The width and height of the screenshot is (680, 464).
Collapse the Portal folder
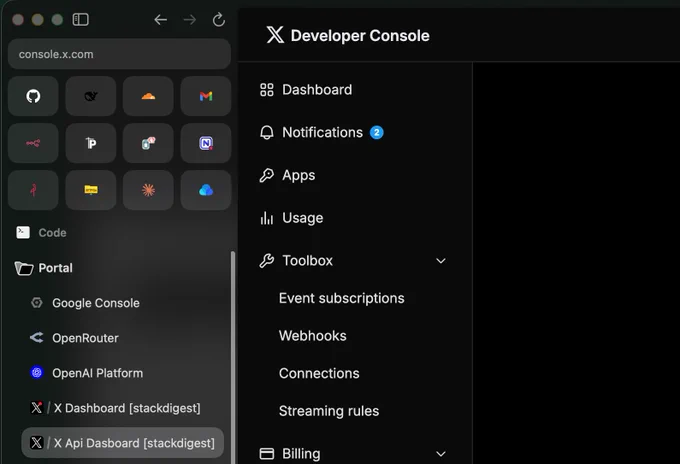pyautogui.click(x=43, y=268)
